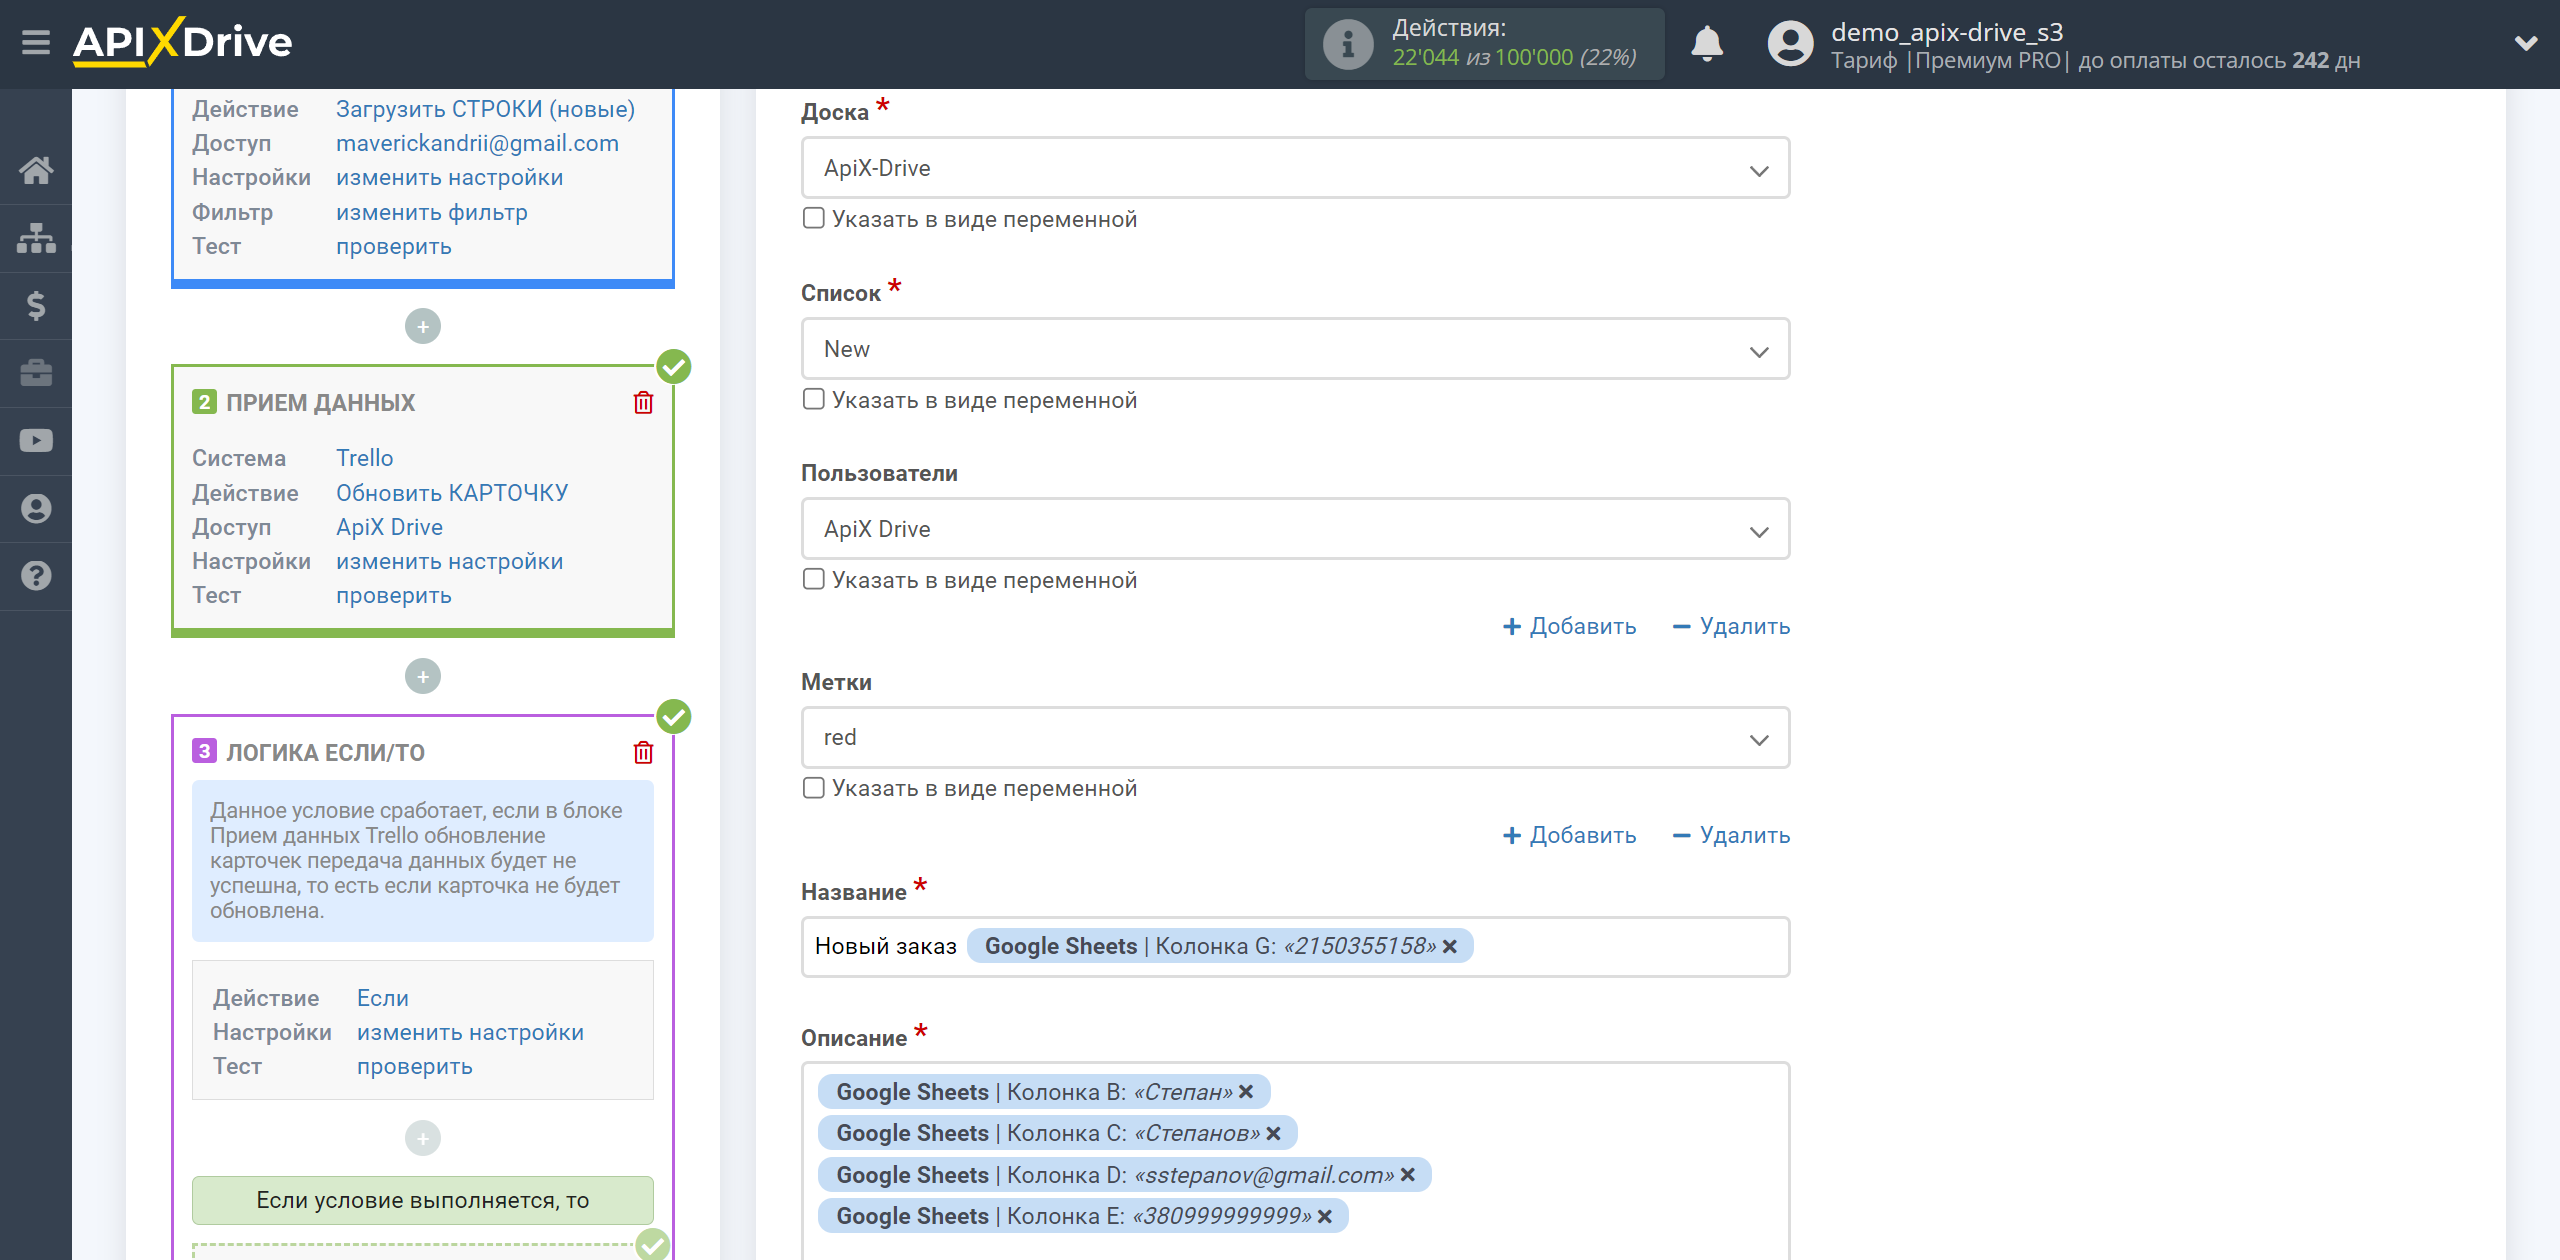Toggle variable checkbox under Список
This screenshot has height=1260, width=2560.
[x=814, y=399]
